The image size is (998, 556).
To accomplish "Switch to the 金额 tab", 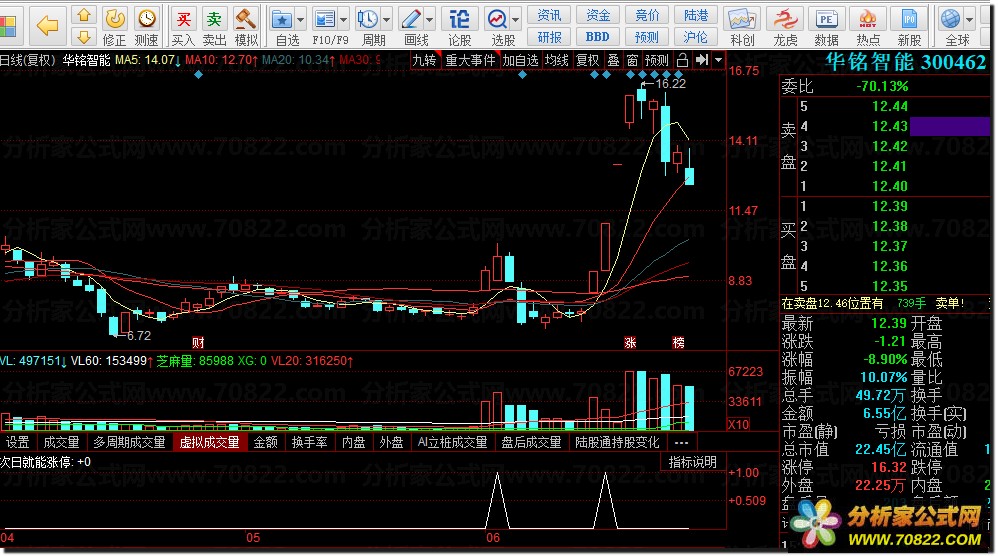I will pyautogui.click(x=265, y=442).
